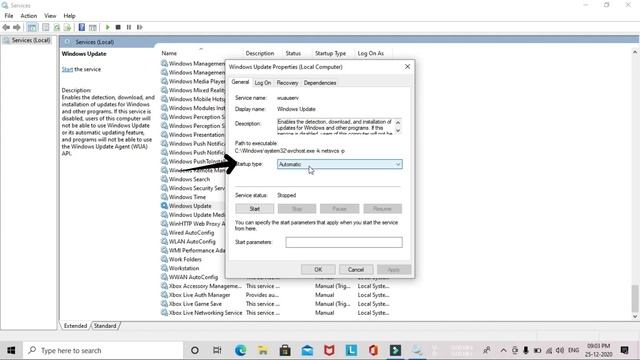Open the Office app from the taskbar
Image resolution: width=640 pixels, height=360 pixels.
(373, 350)
